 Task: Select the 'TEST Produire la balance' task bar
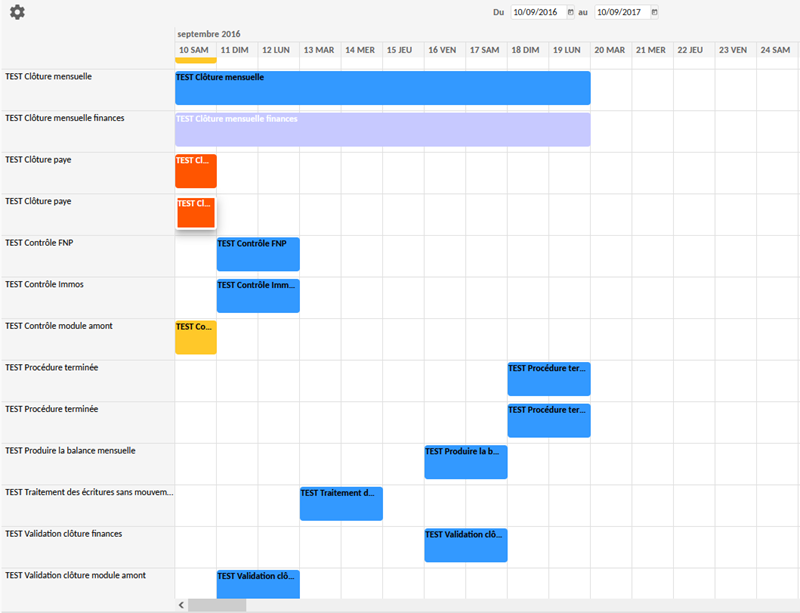[x=466, y=462]
